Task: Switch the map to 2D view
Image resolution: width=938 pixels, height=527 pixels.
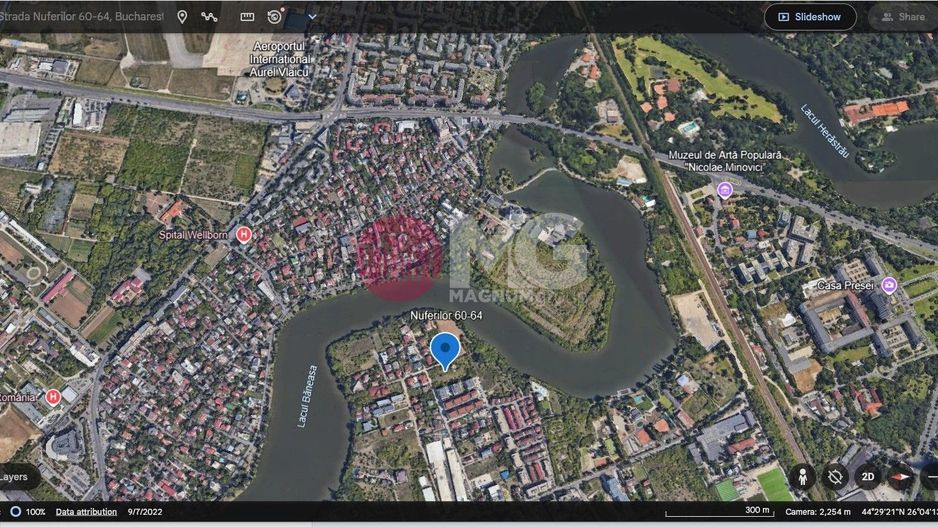Action: pos(868,477)
